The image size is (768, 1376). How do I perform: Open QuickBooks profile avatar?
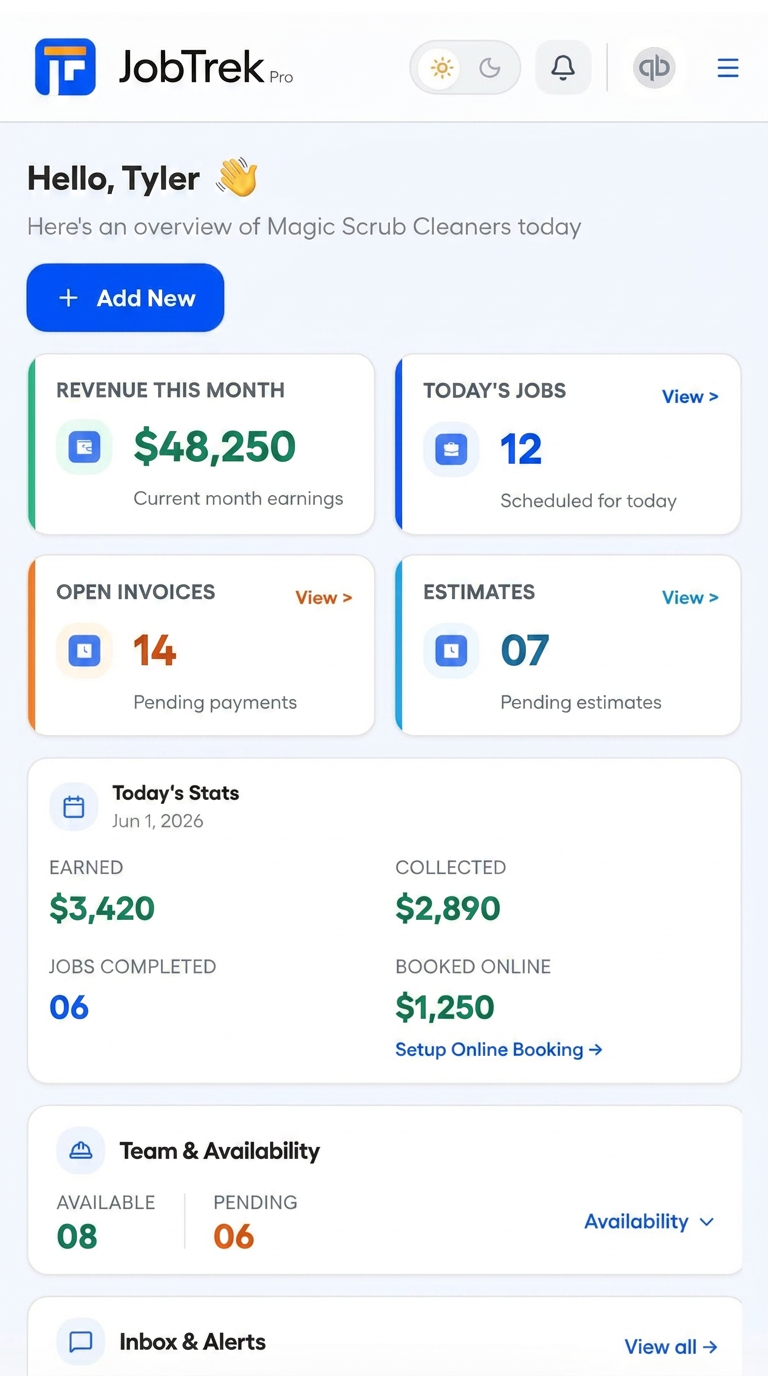(x=654, y=68)
